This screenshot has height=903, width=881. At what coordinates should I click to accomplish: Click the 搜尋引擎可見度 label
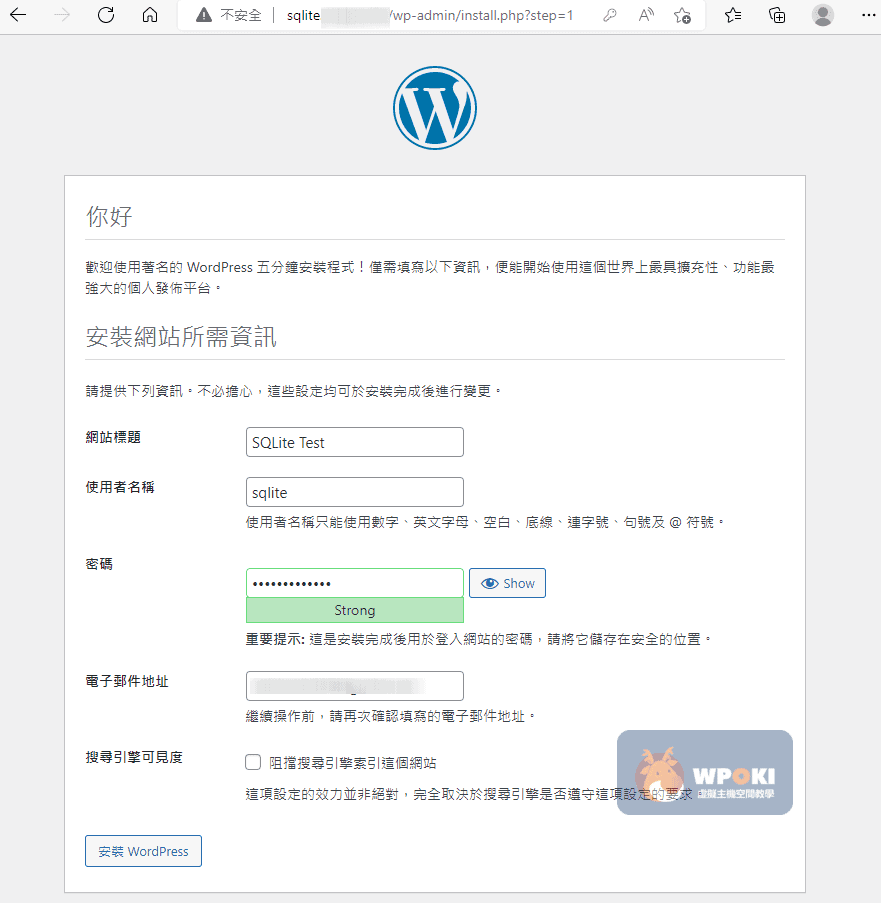coord(134,757)
